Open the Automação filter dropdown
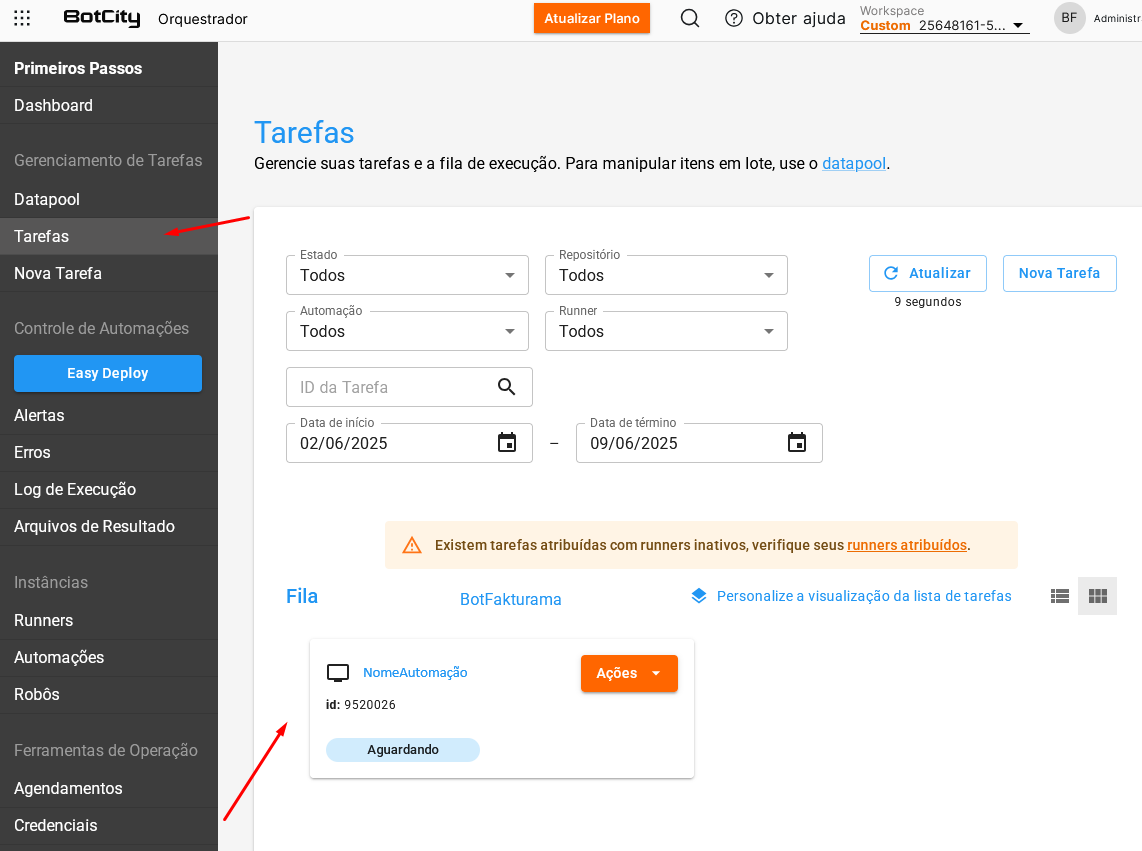 [x=407, y=331]
